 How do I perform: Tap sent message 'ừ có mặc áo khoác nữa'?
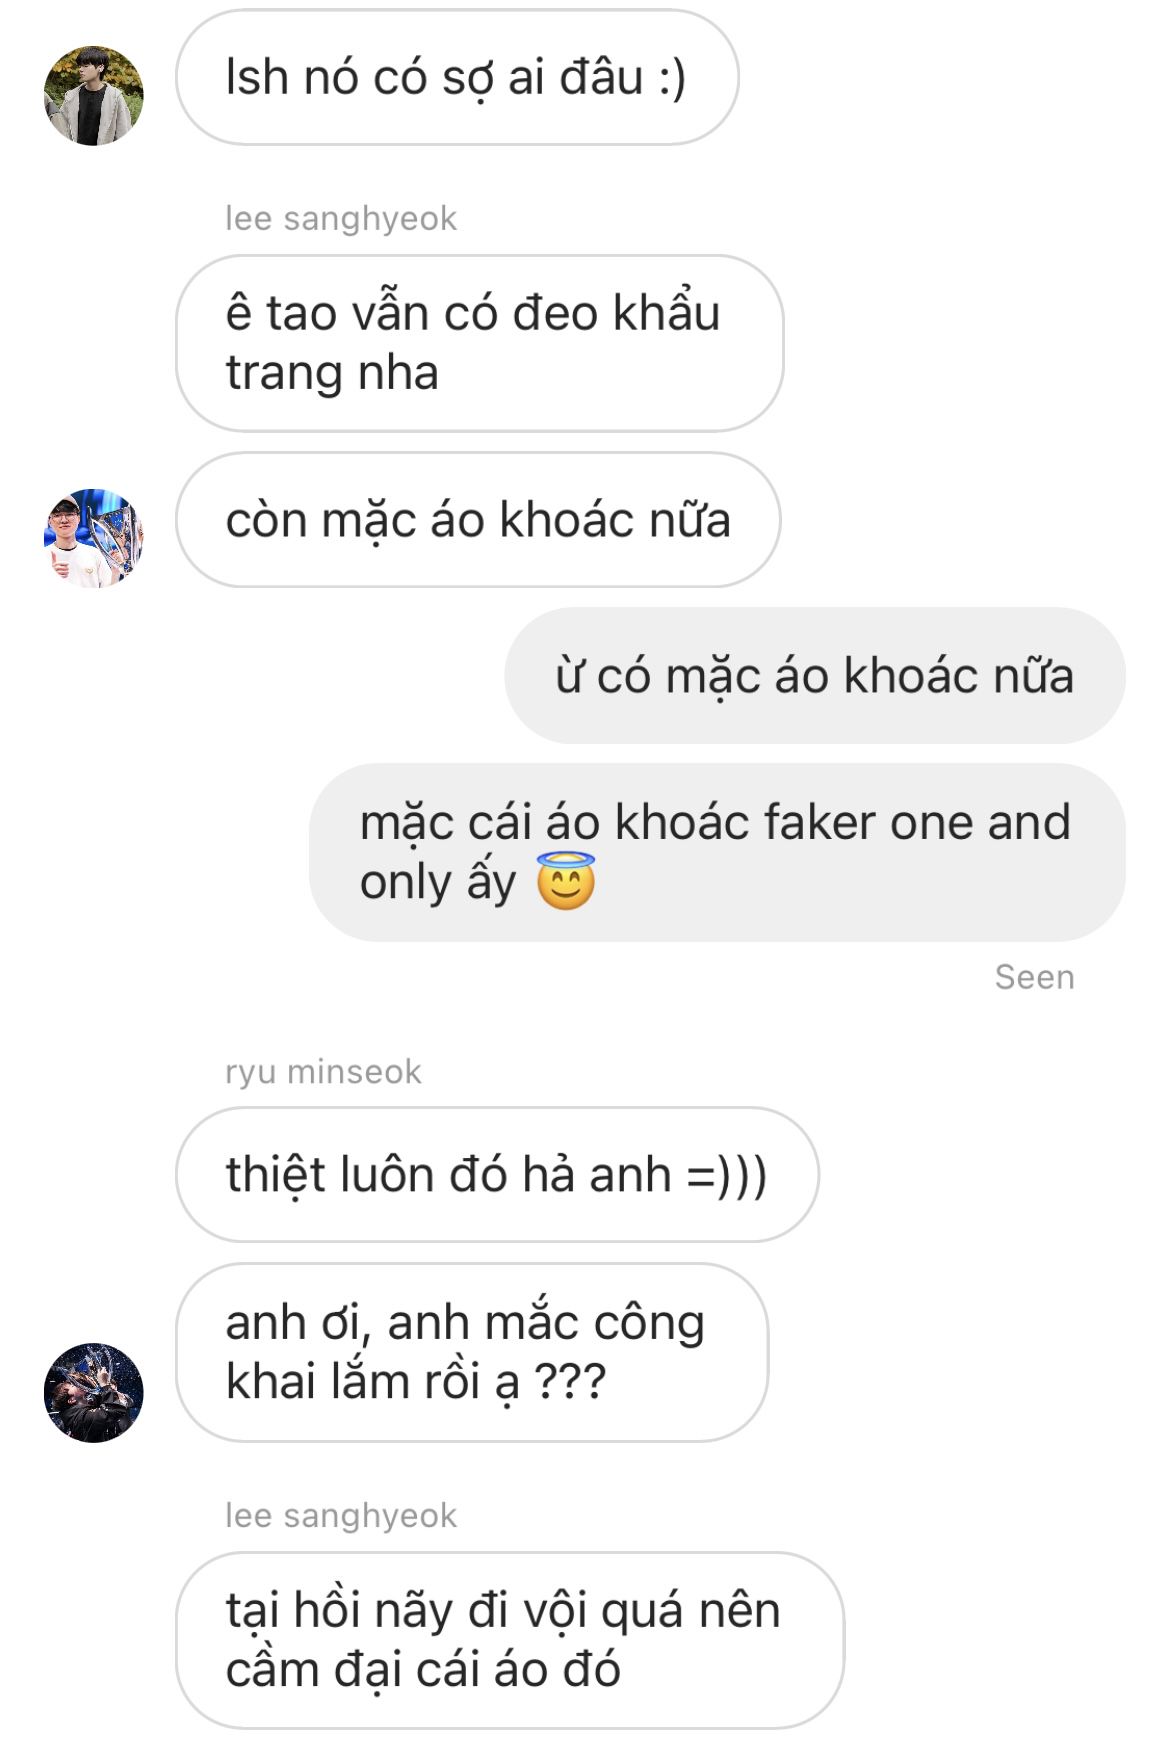[x=815, y=675]
